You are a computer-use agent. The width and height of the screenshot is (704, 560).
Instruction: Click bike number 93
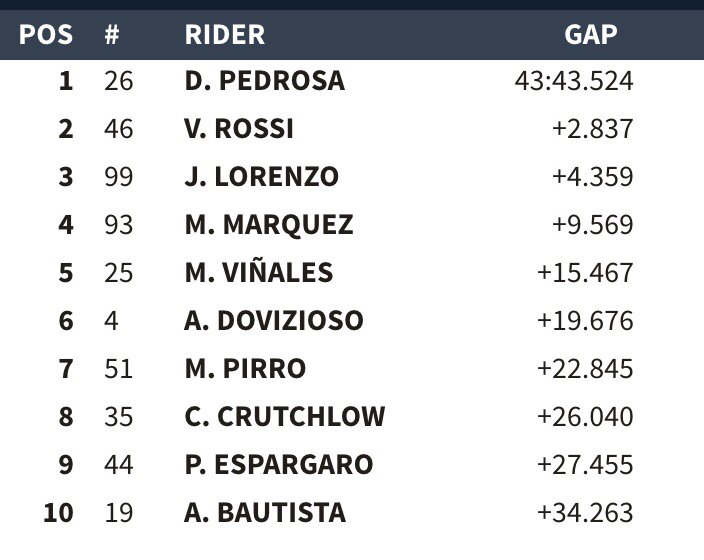[119, 225]
